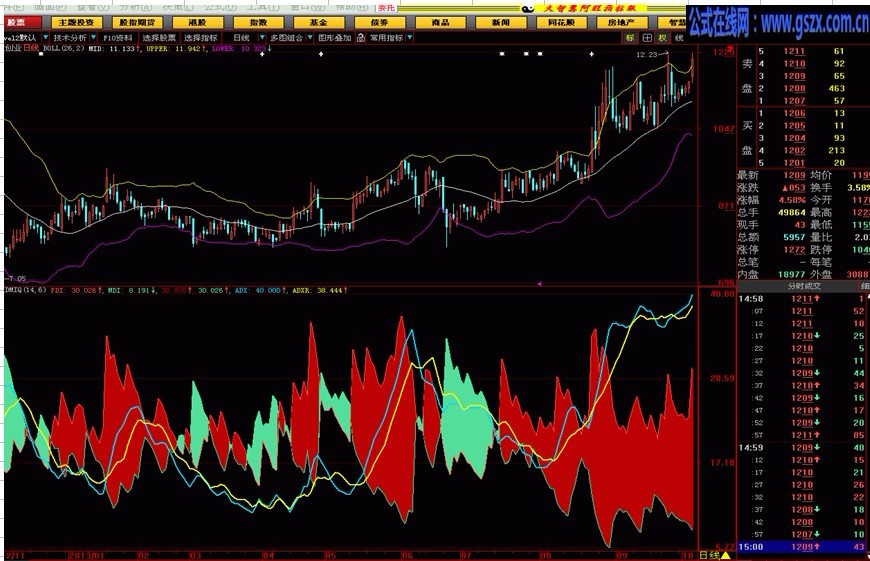Open the 商品 category
Image resolution: width=870 pixels, height=561 pixels.
pos(441,23)
